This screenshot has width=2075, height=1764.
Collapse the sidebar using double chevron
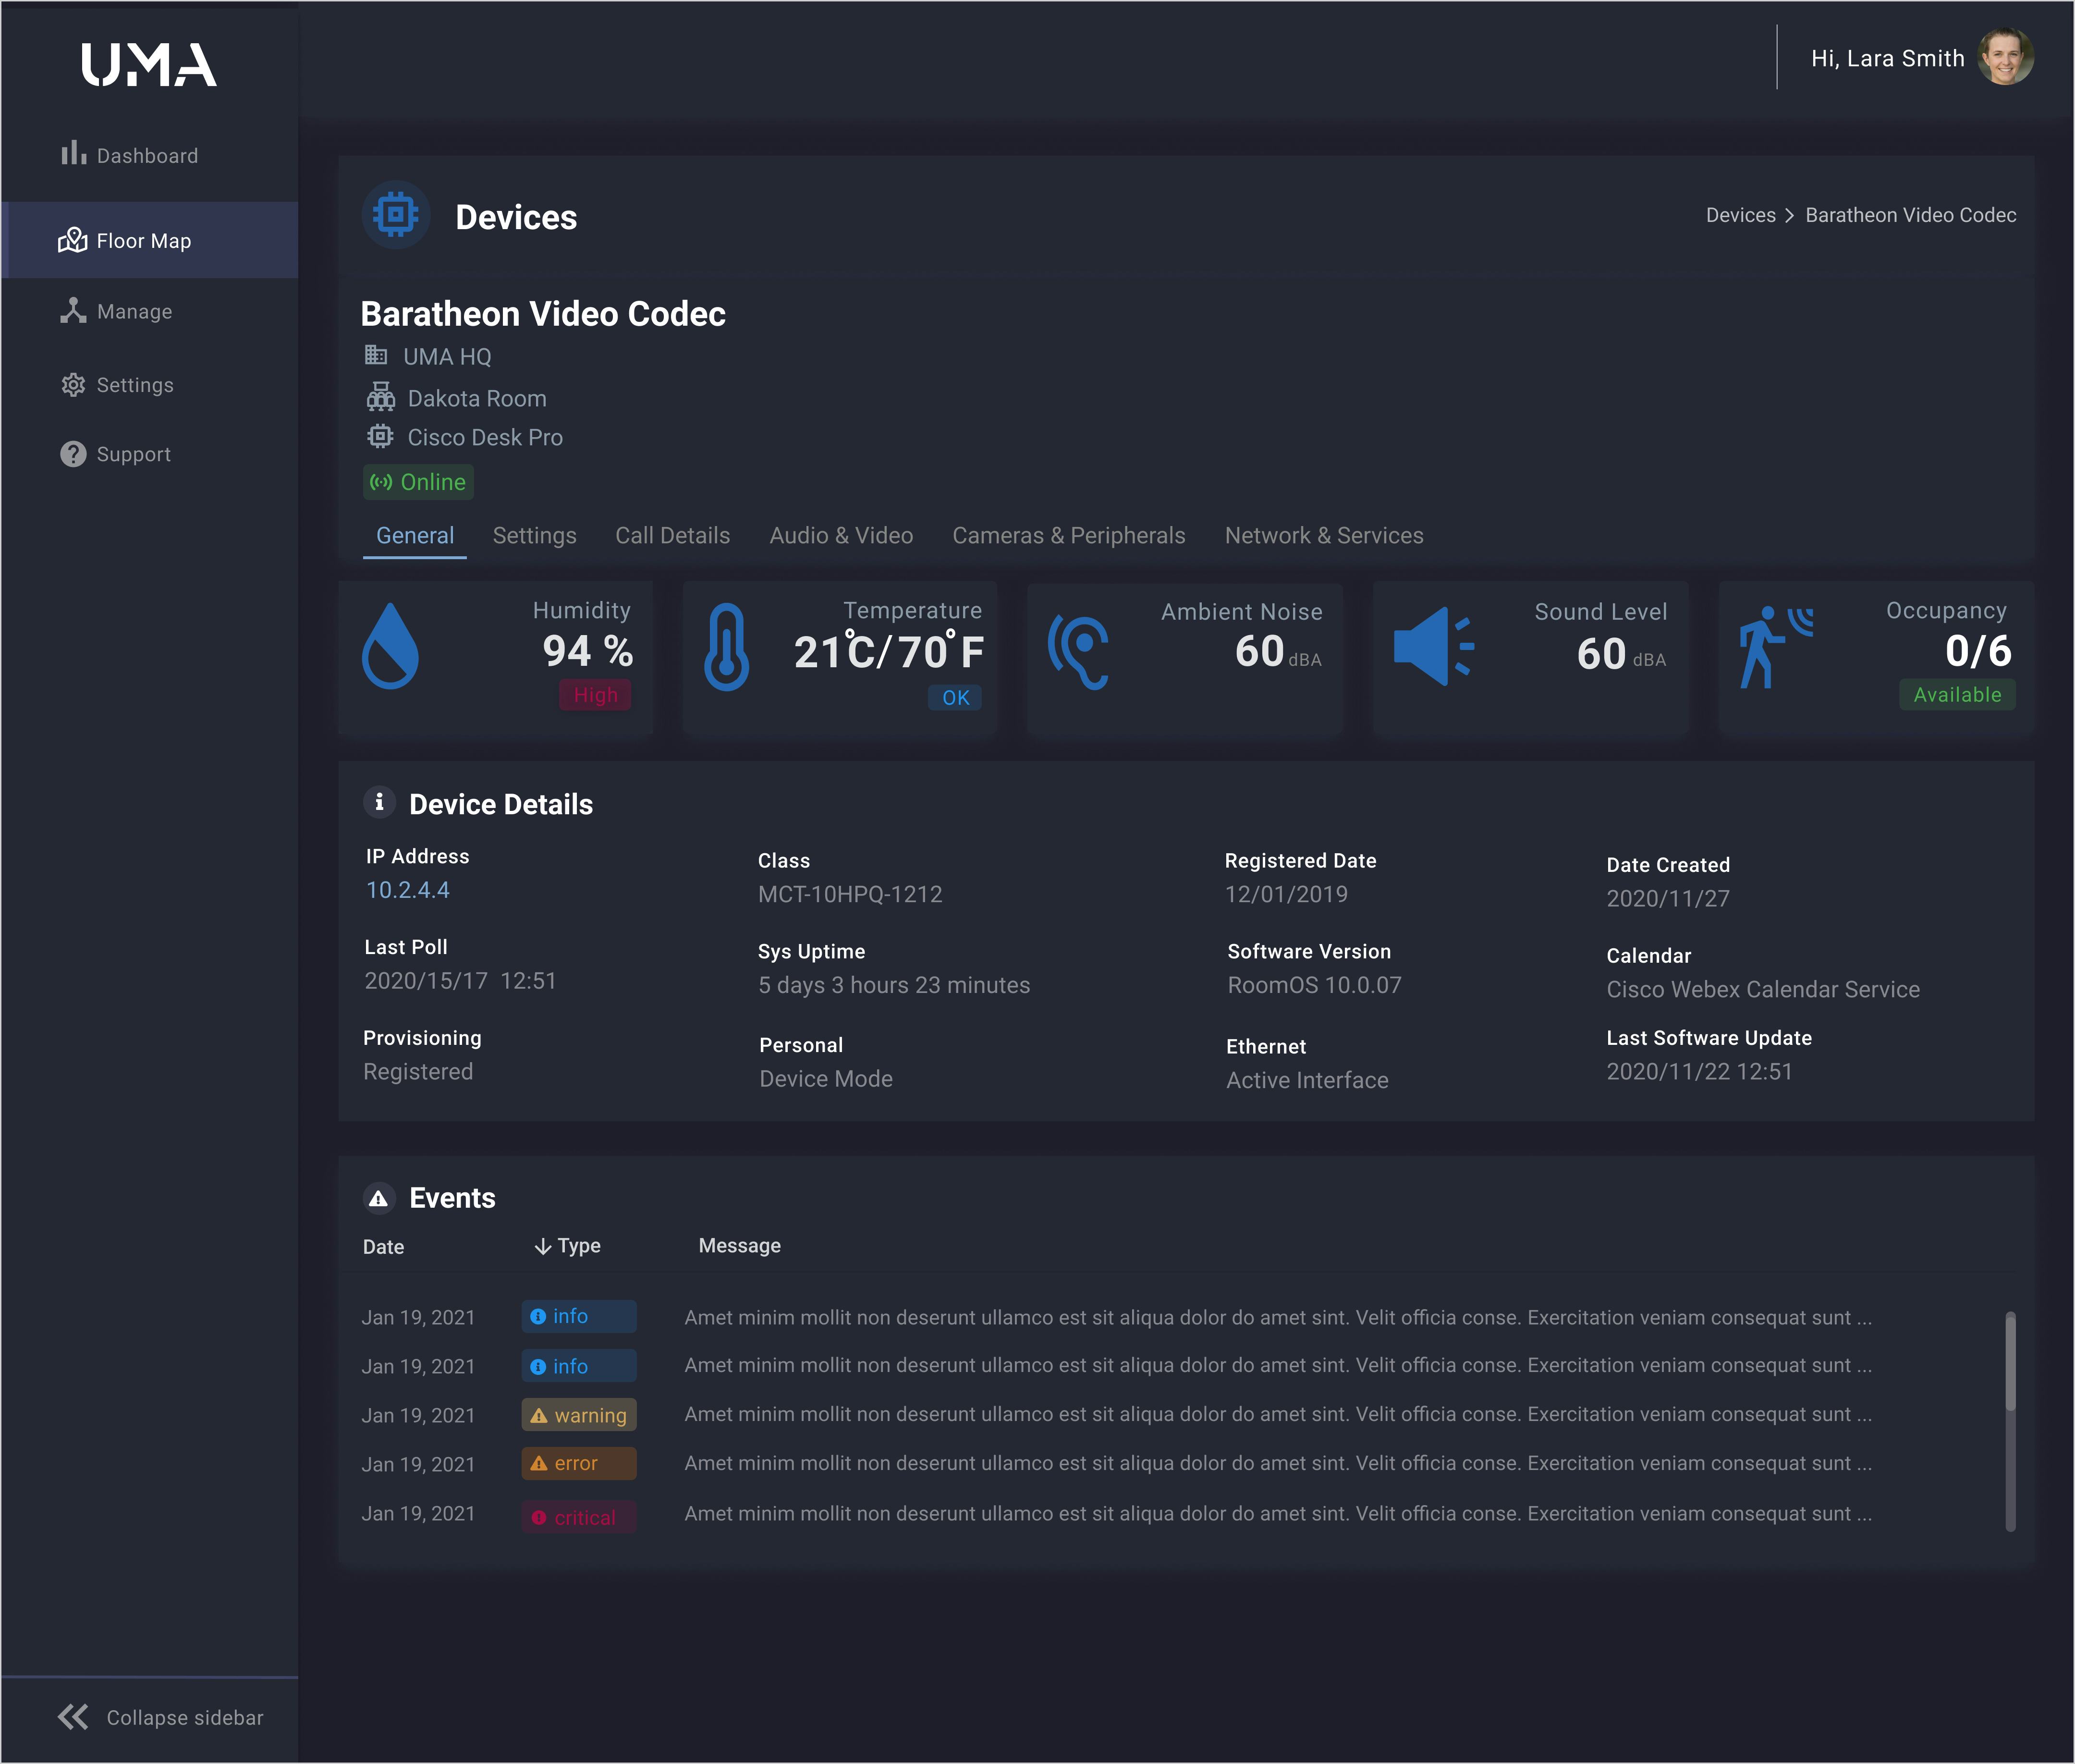pos(73,1717)
